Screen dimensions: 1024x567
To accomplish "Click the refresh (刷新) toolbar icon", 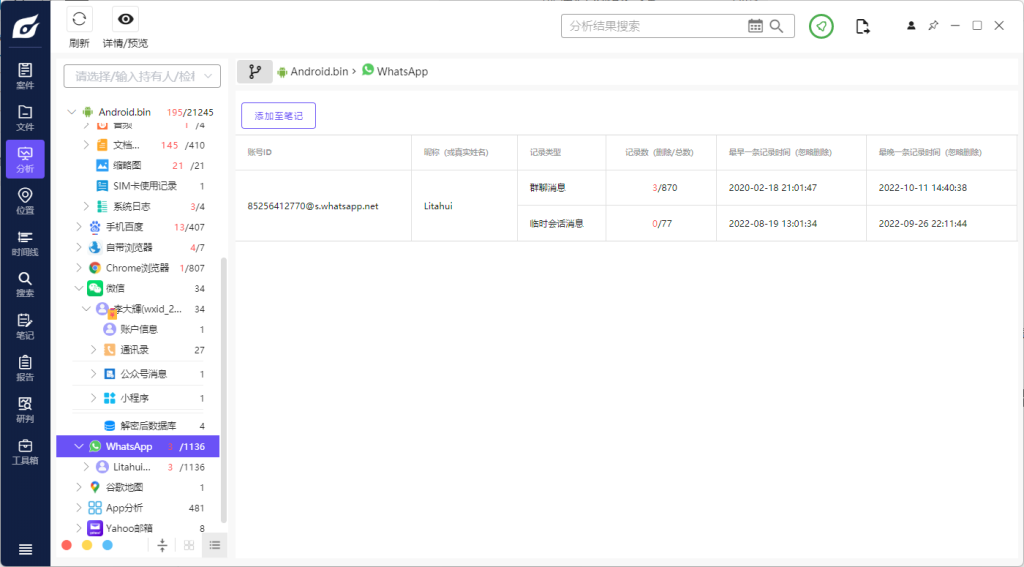I will click(79, 20).
